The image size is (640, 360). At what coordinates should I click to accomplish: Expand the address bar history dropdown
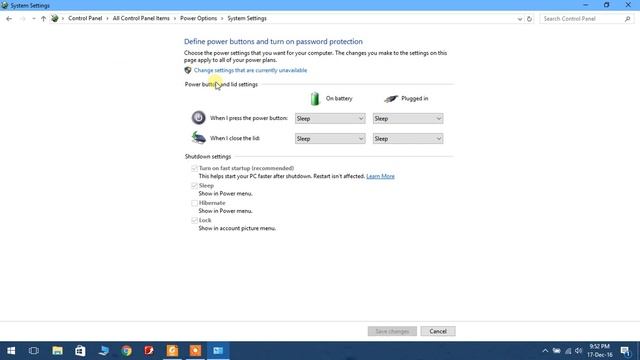520,19
